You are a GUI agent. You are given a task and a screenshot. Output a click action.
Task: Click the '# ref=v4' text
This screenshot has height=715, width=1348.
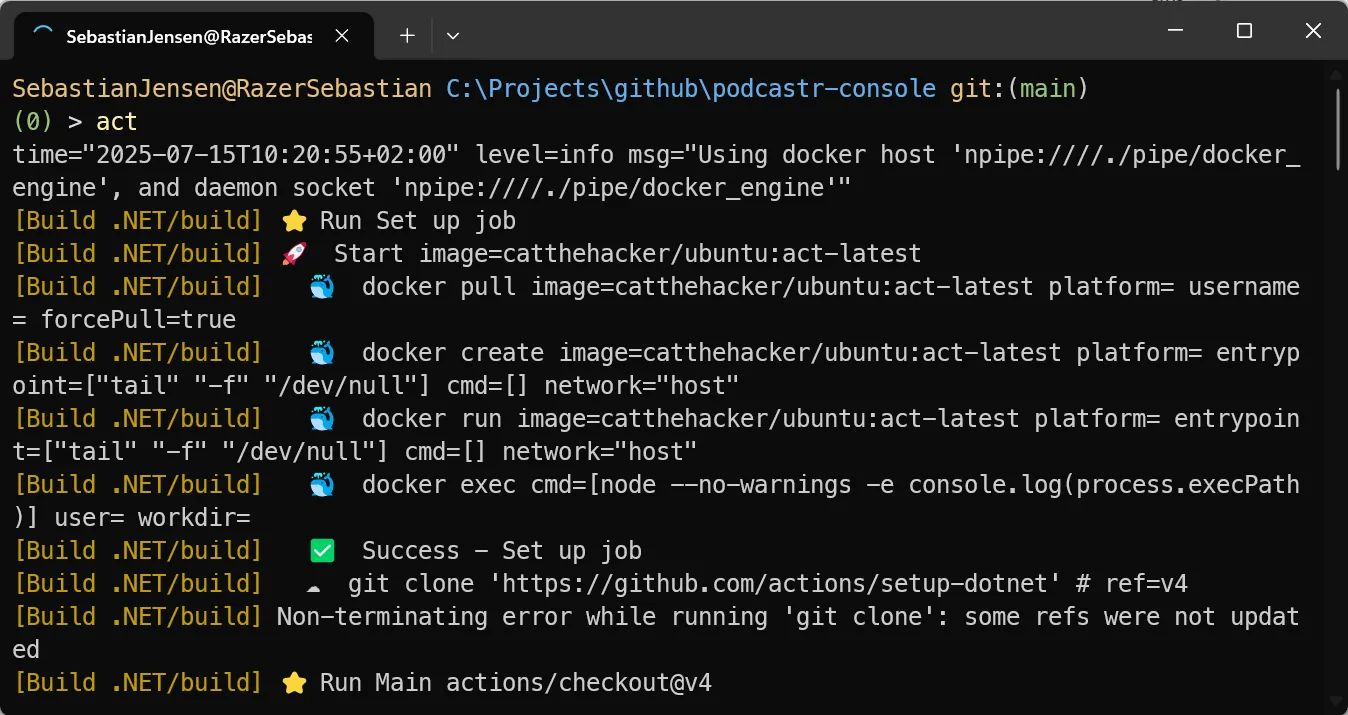[1132, 583]
